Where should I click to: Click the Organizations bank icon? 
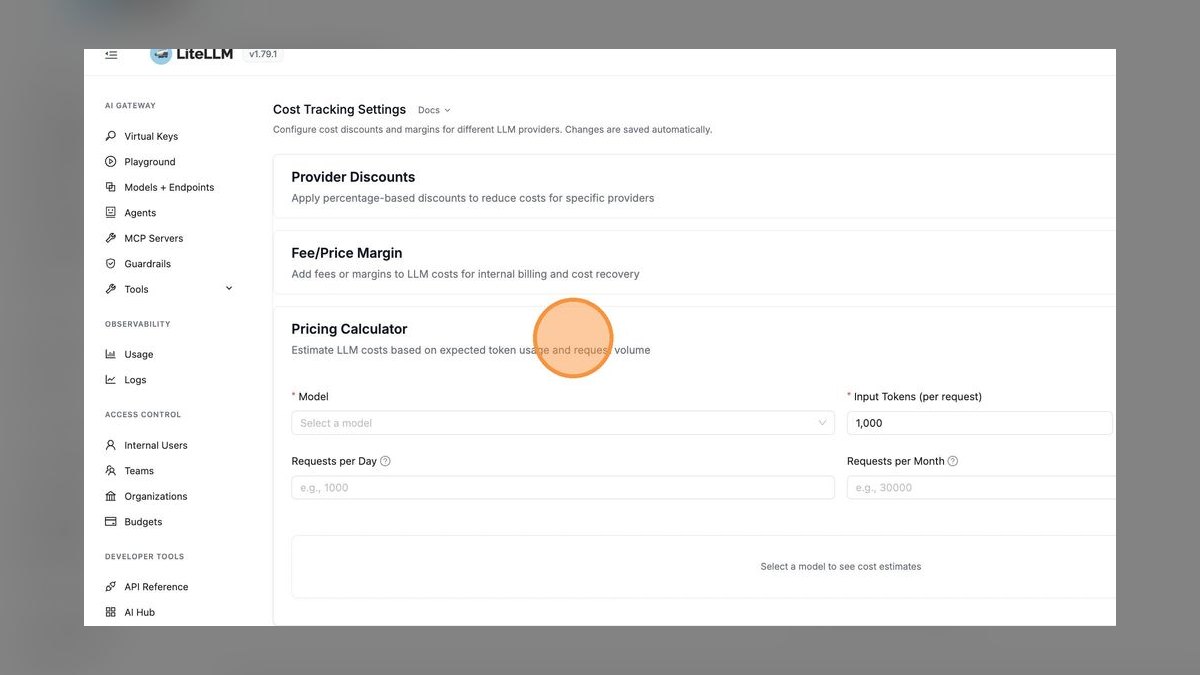coord(111,496)
